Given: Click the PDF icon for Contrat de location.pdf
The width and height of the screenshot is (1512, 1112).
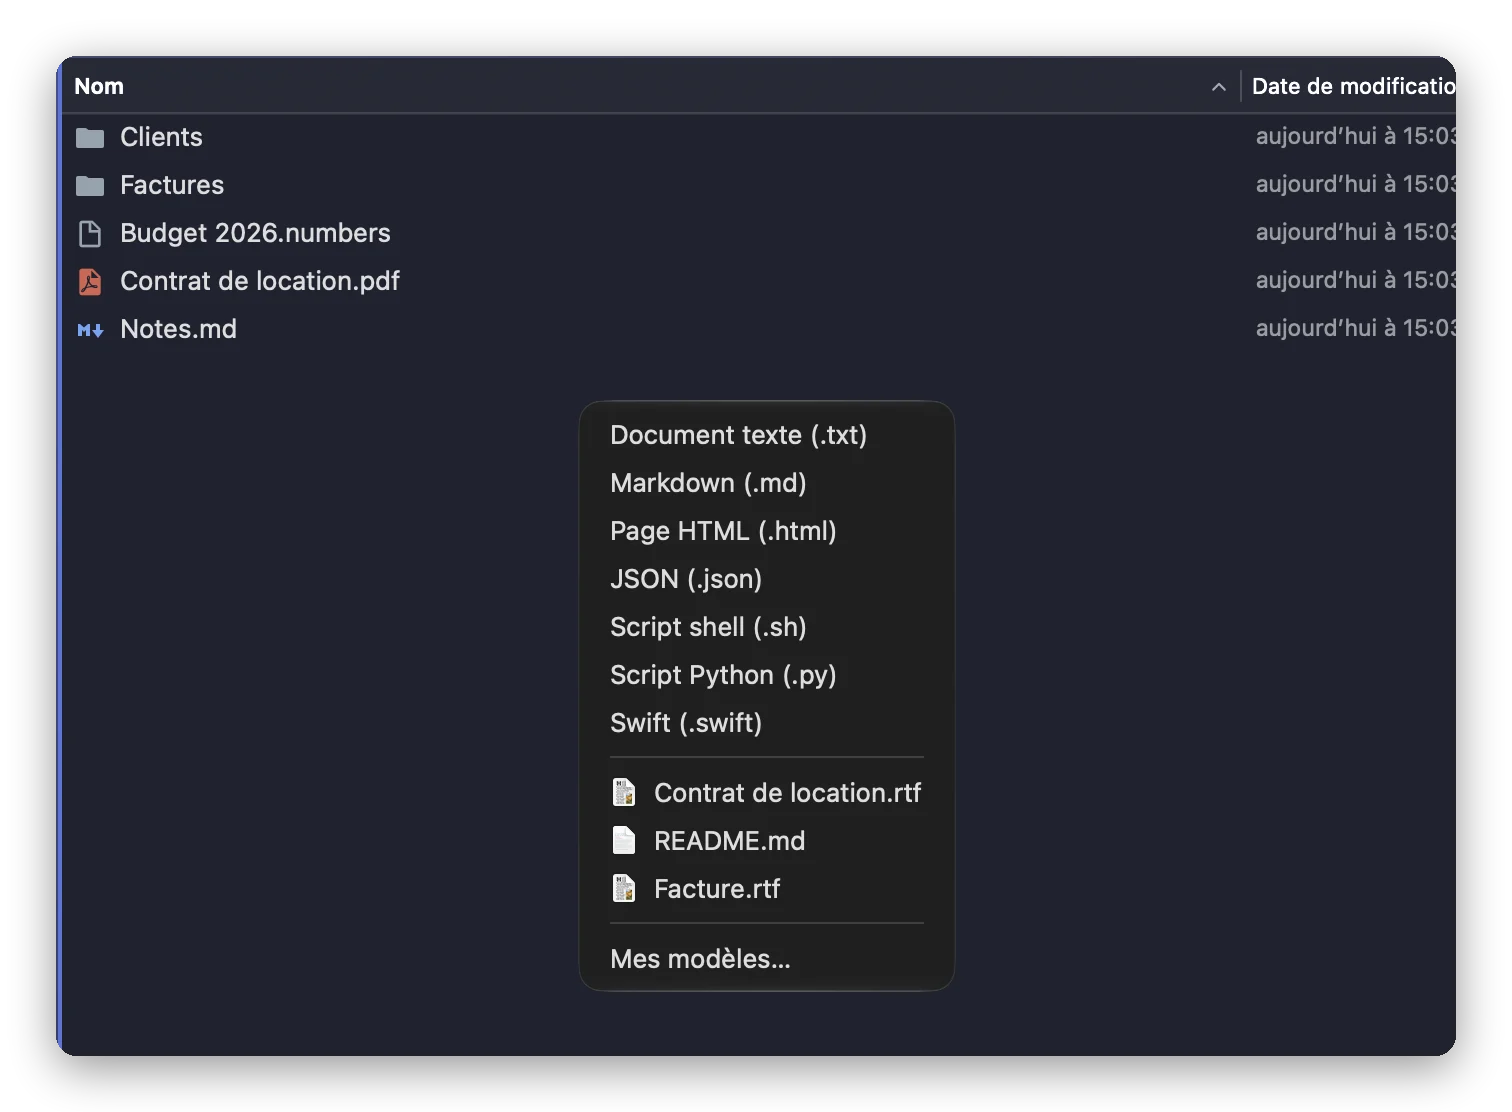Looking at the screenshot, I should (90, 281).
